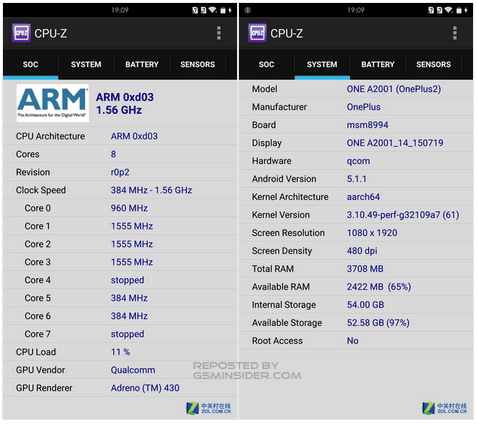Screen dimensions: 477x424
Task: Select Hardware value 'qcom'
Action: [358, 161]
